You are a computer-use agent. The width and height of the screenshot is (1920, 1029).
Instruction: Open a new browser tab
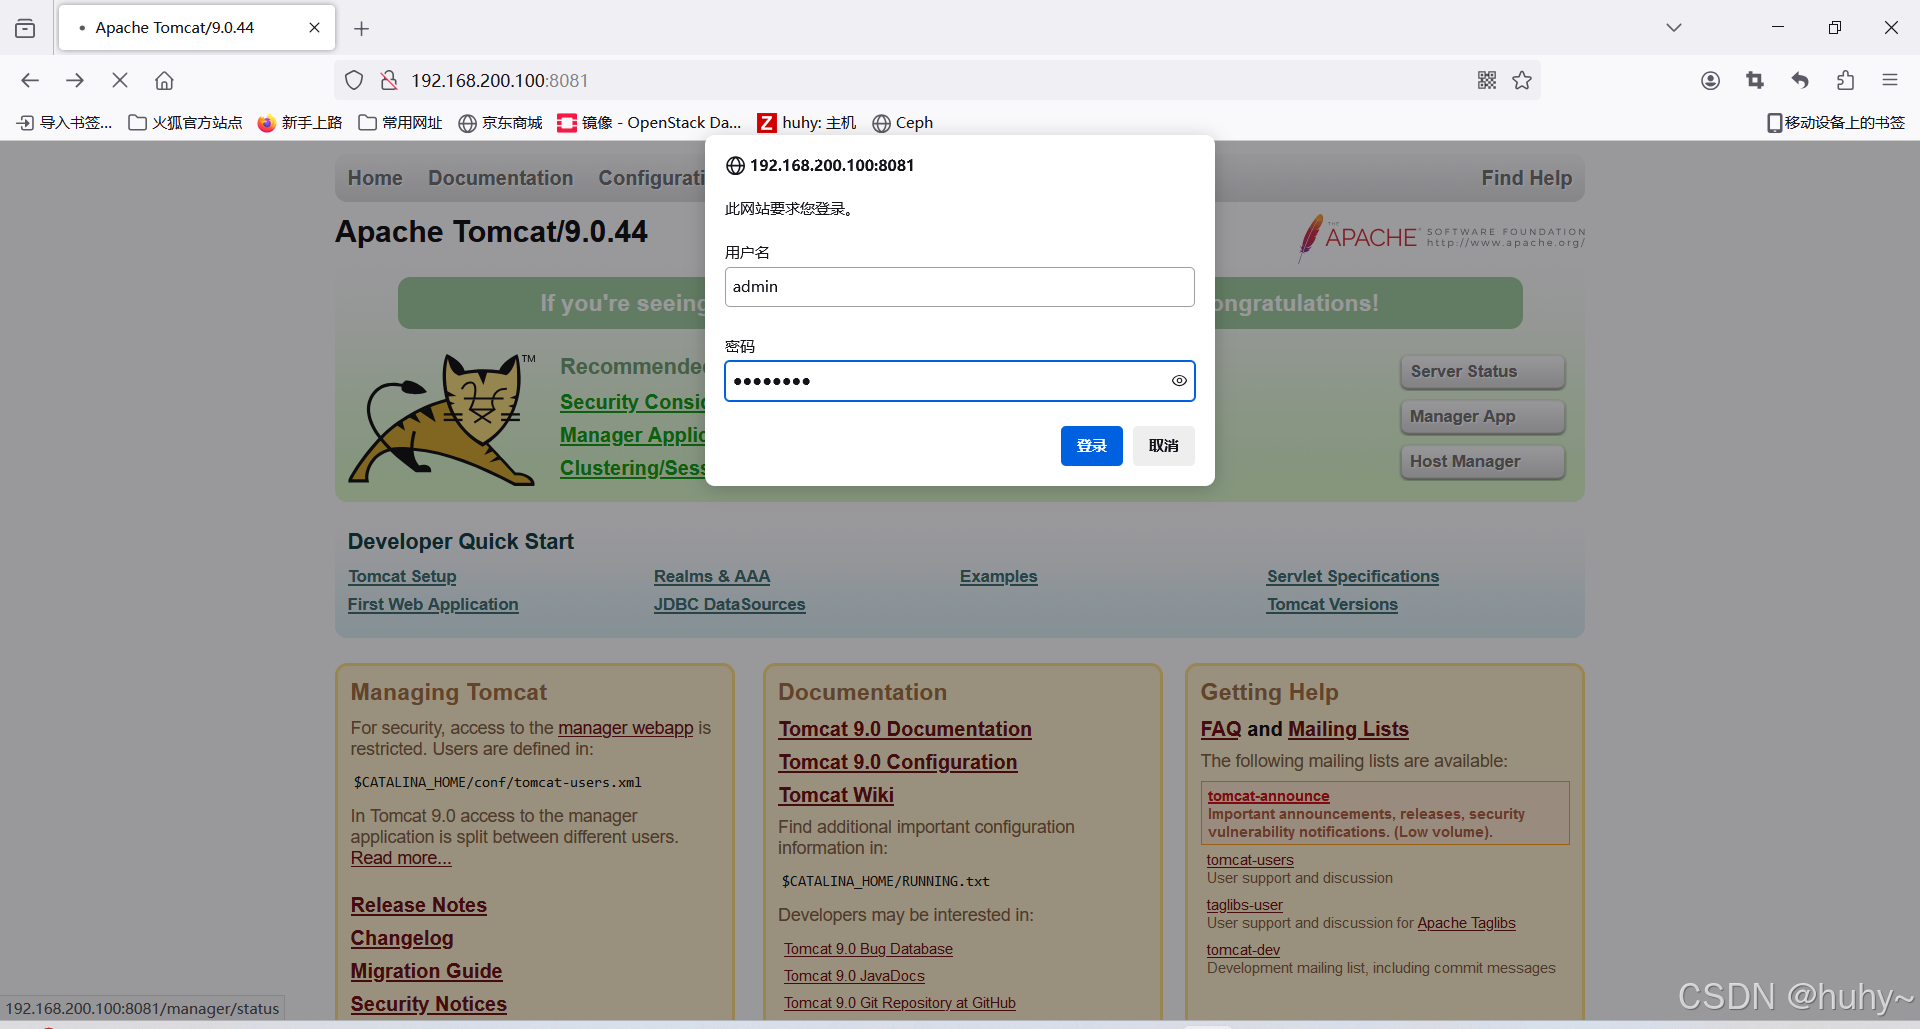(362, 29)
